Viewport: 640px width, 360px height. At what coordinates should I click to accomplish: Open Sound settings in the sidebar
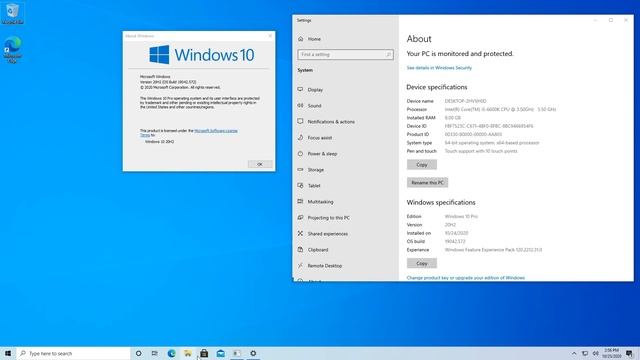pyautogui.click(x=314, y=106)
